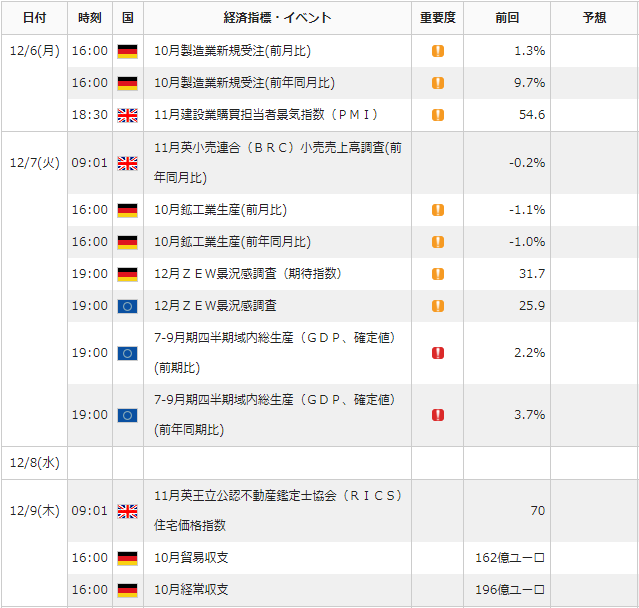The height and width of the screenshot is (608, 639).
Task: Click German flag beside 10月鉱工業生産(前月比)
Action: pos(128,210)
